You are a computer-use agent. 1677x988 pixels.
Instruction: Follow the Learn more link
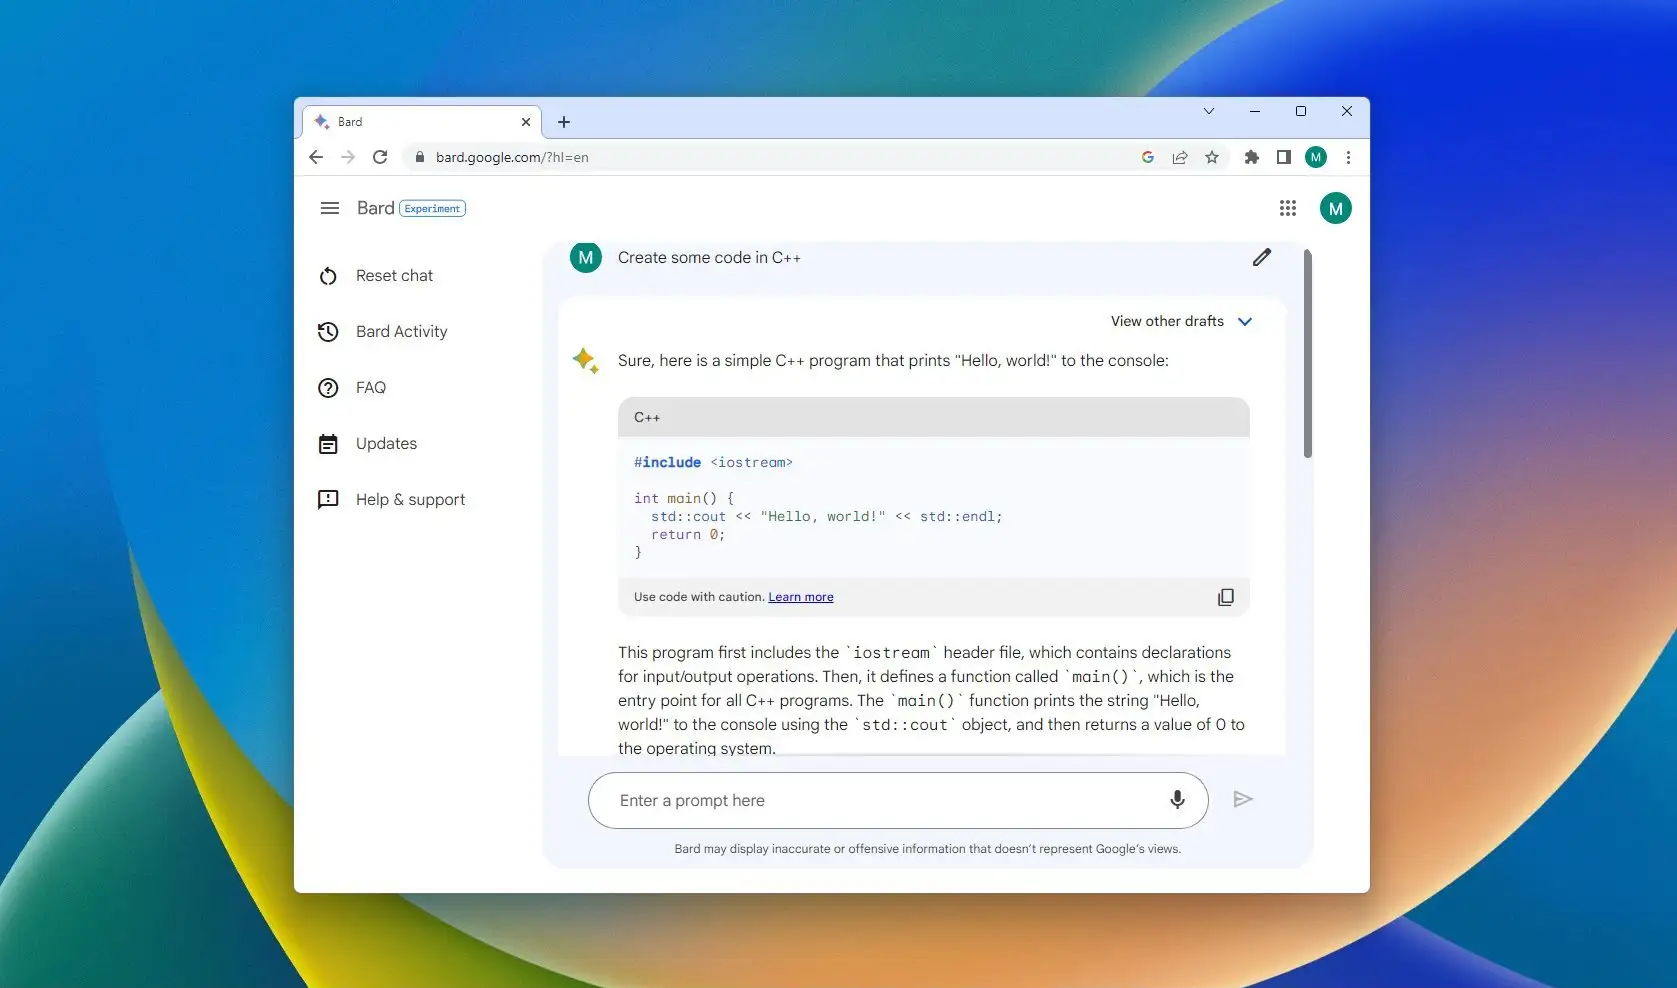click(x=801, y=597)
